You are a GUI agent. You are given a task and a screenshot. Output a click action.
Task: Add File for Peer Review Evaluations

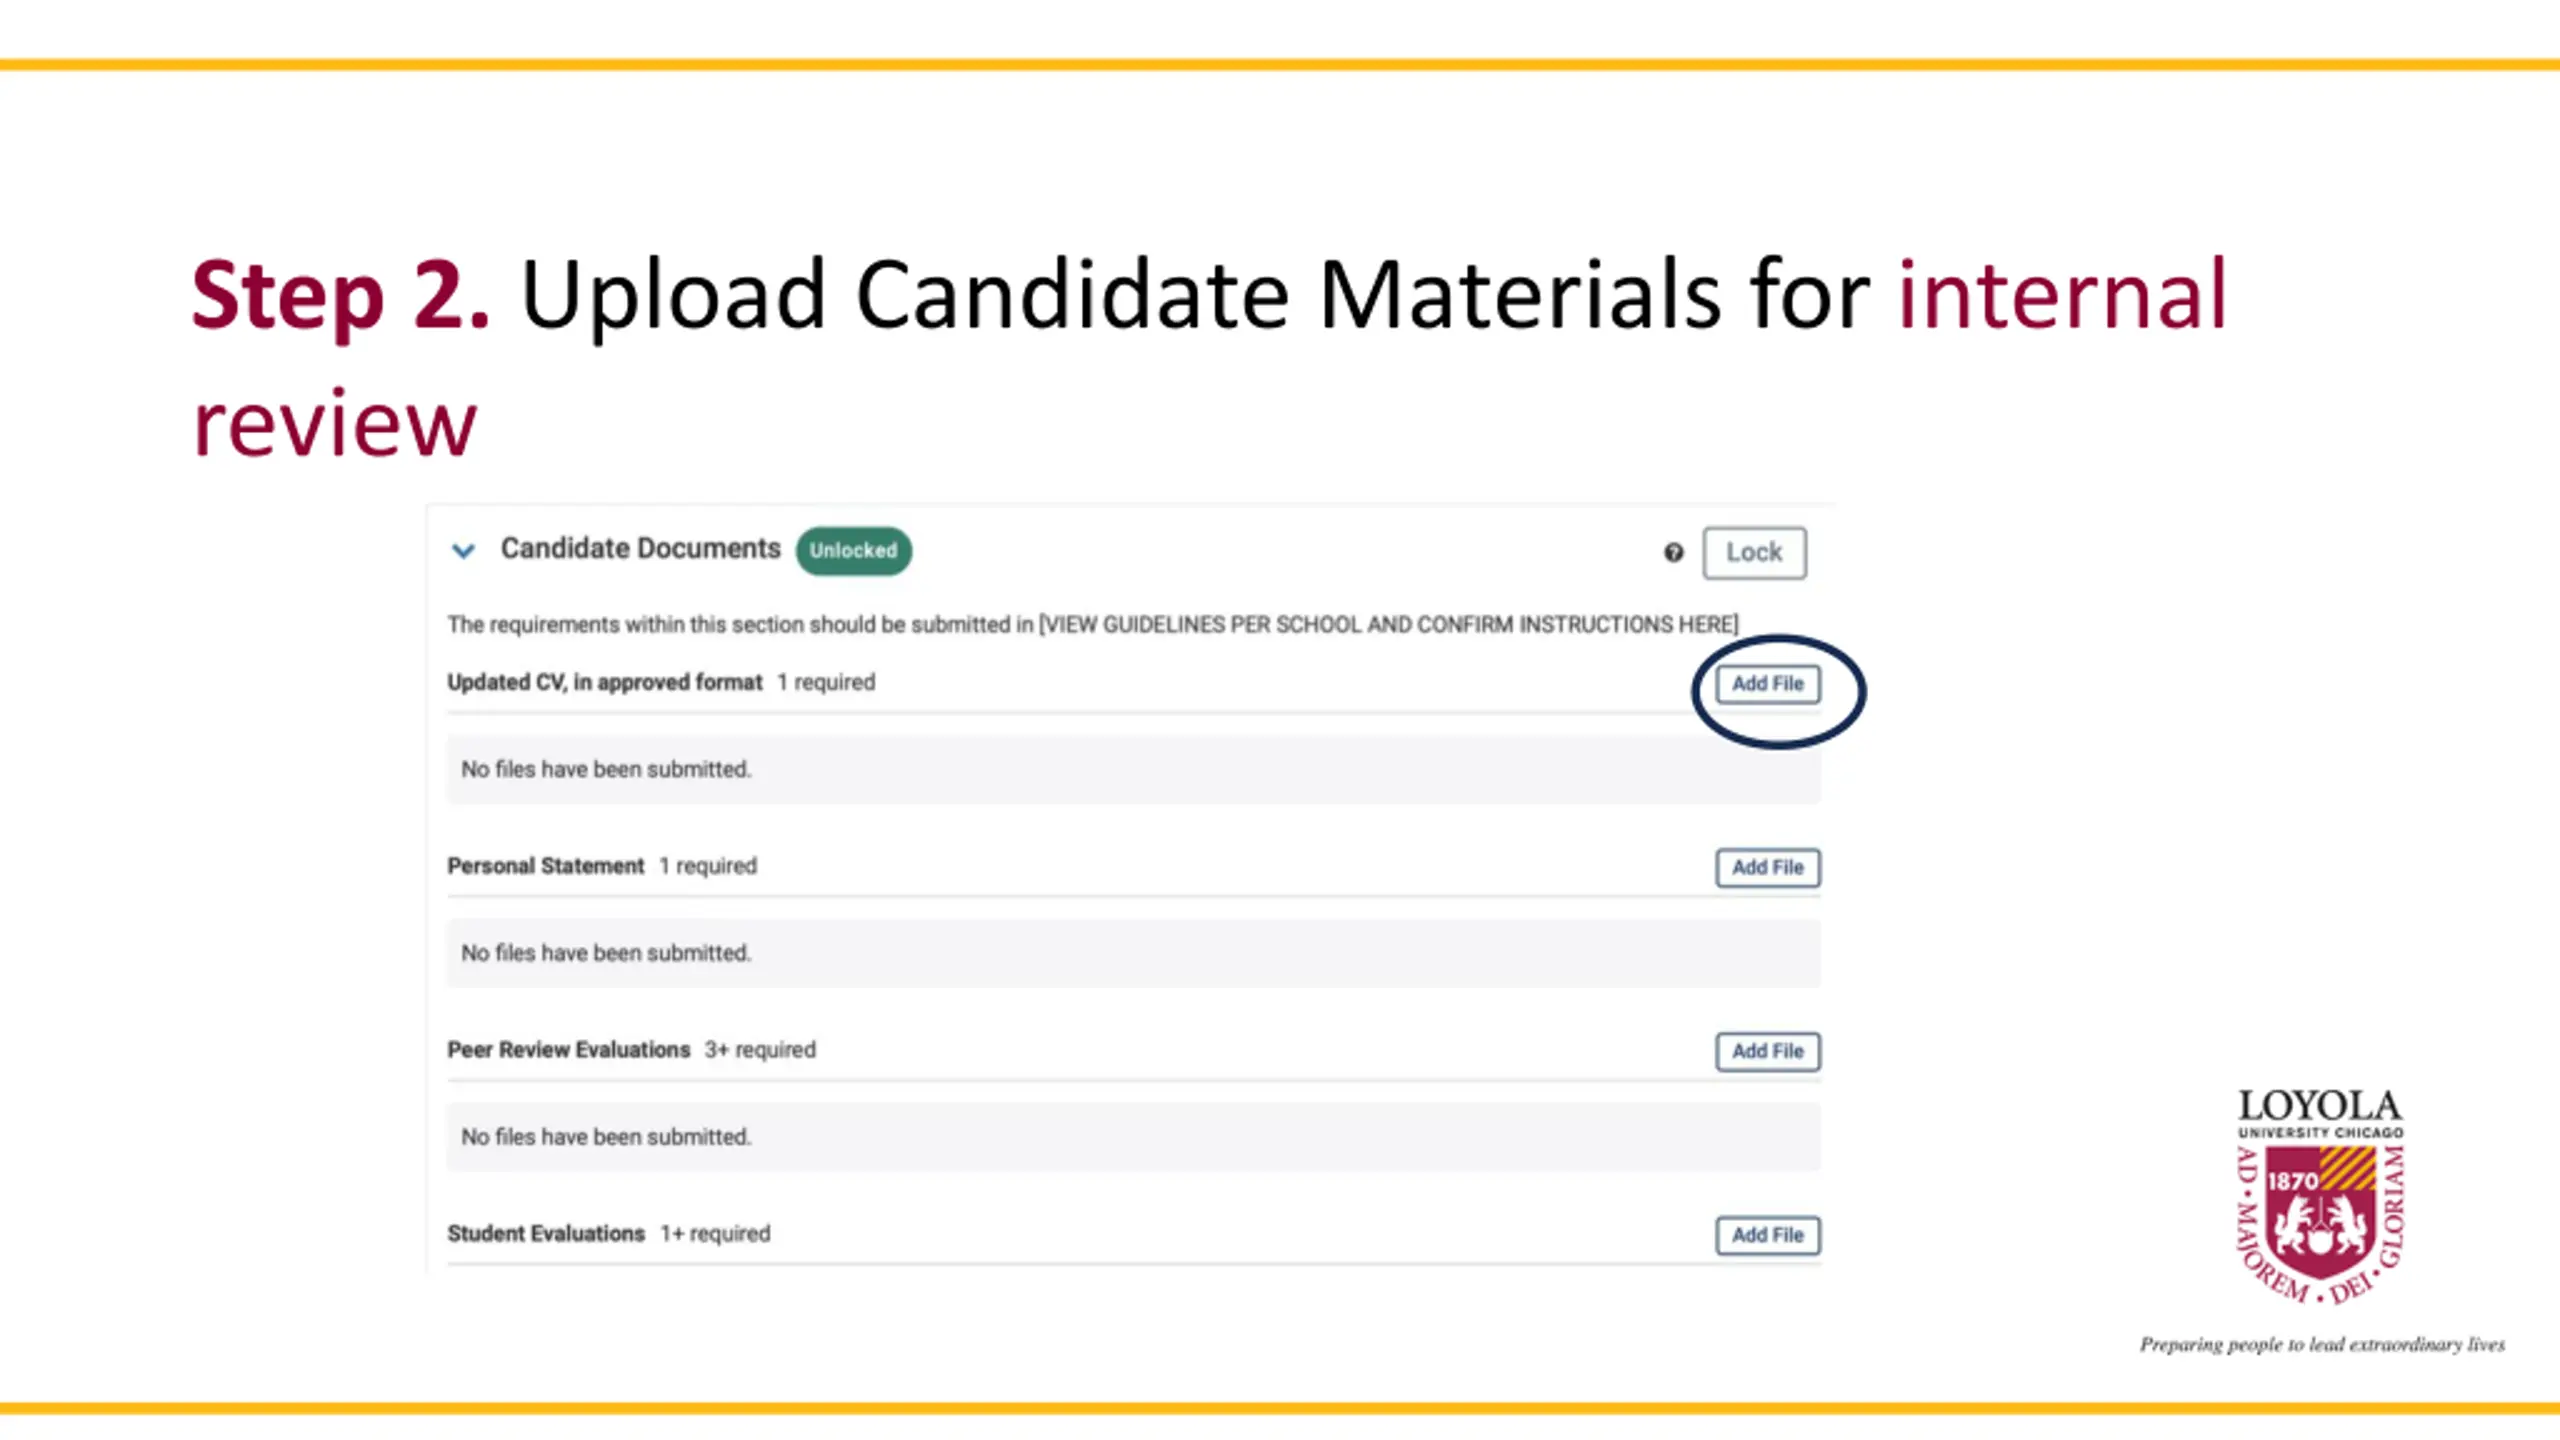coord(1767,1051)
